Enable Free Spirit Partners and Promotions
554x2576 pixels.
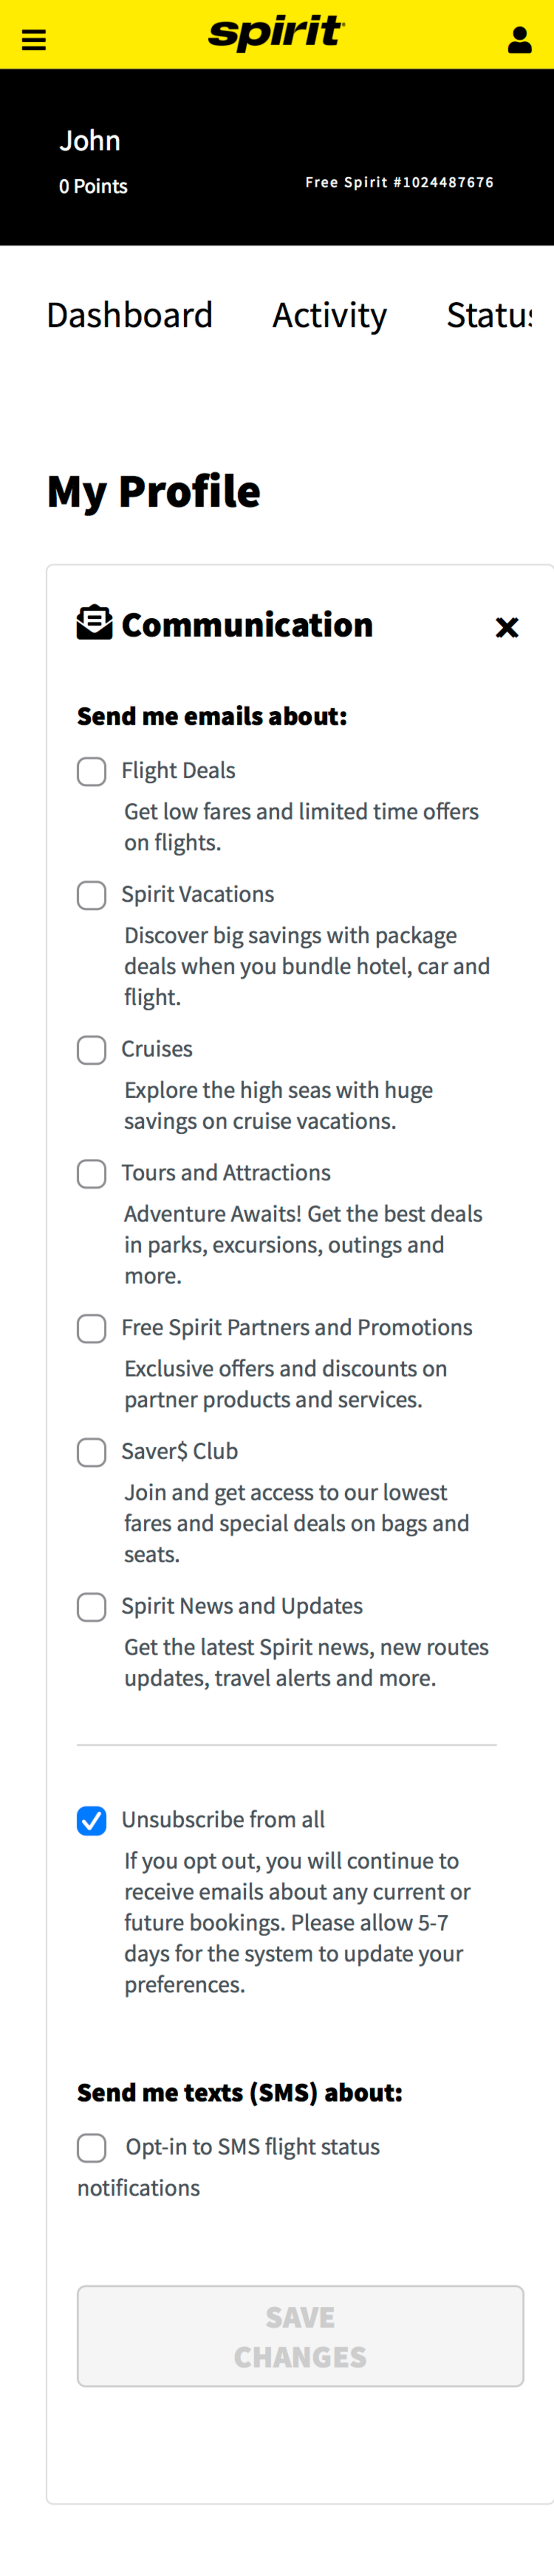(x=92, y=1328)
